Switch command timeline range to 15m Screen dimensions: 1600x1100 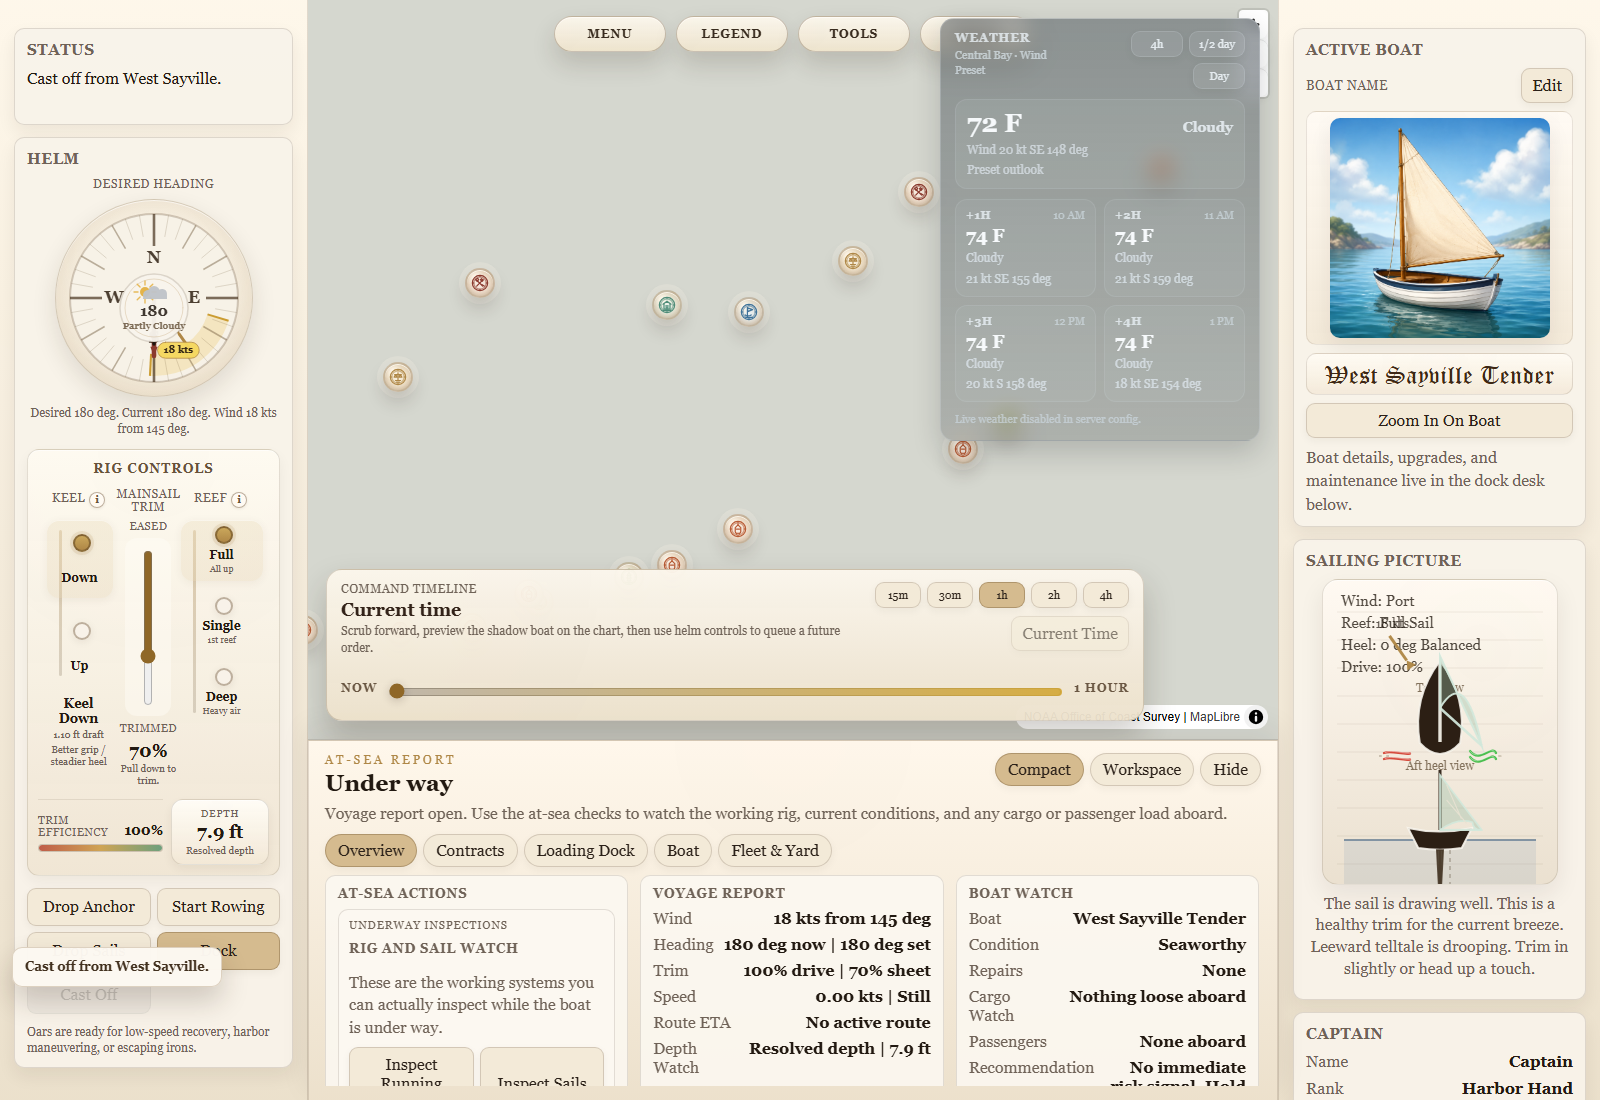pyautogui.click(x=898, y=595)
